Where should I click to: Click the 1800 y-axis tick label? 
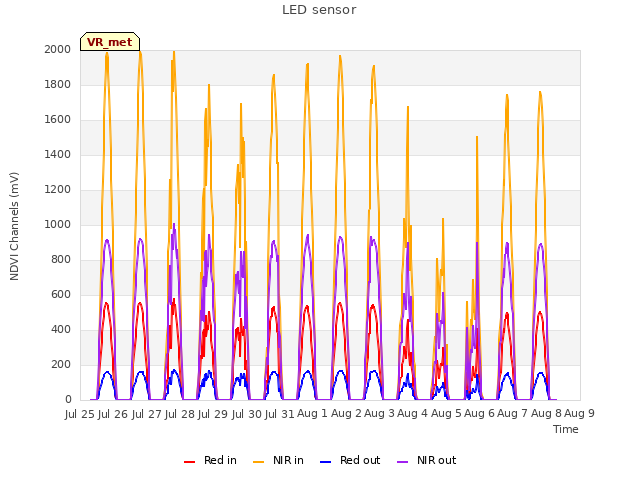point(58,84)
